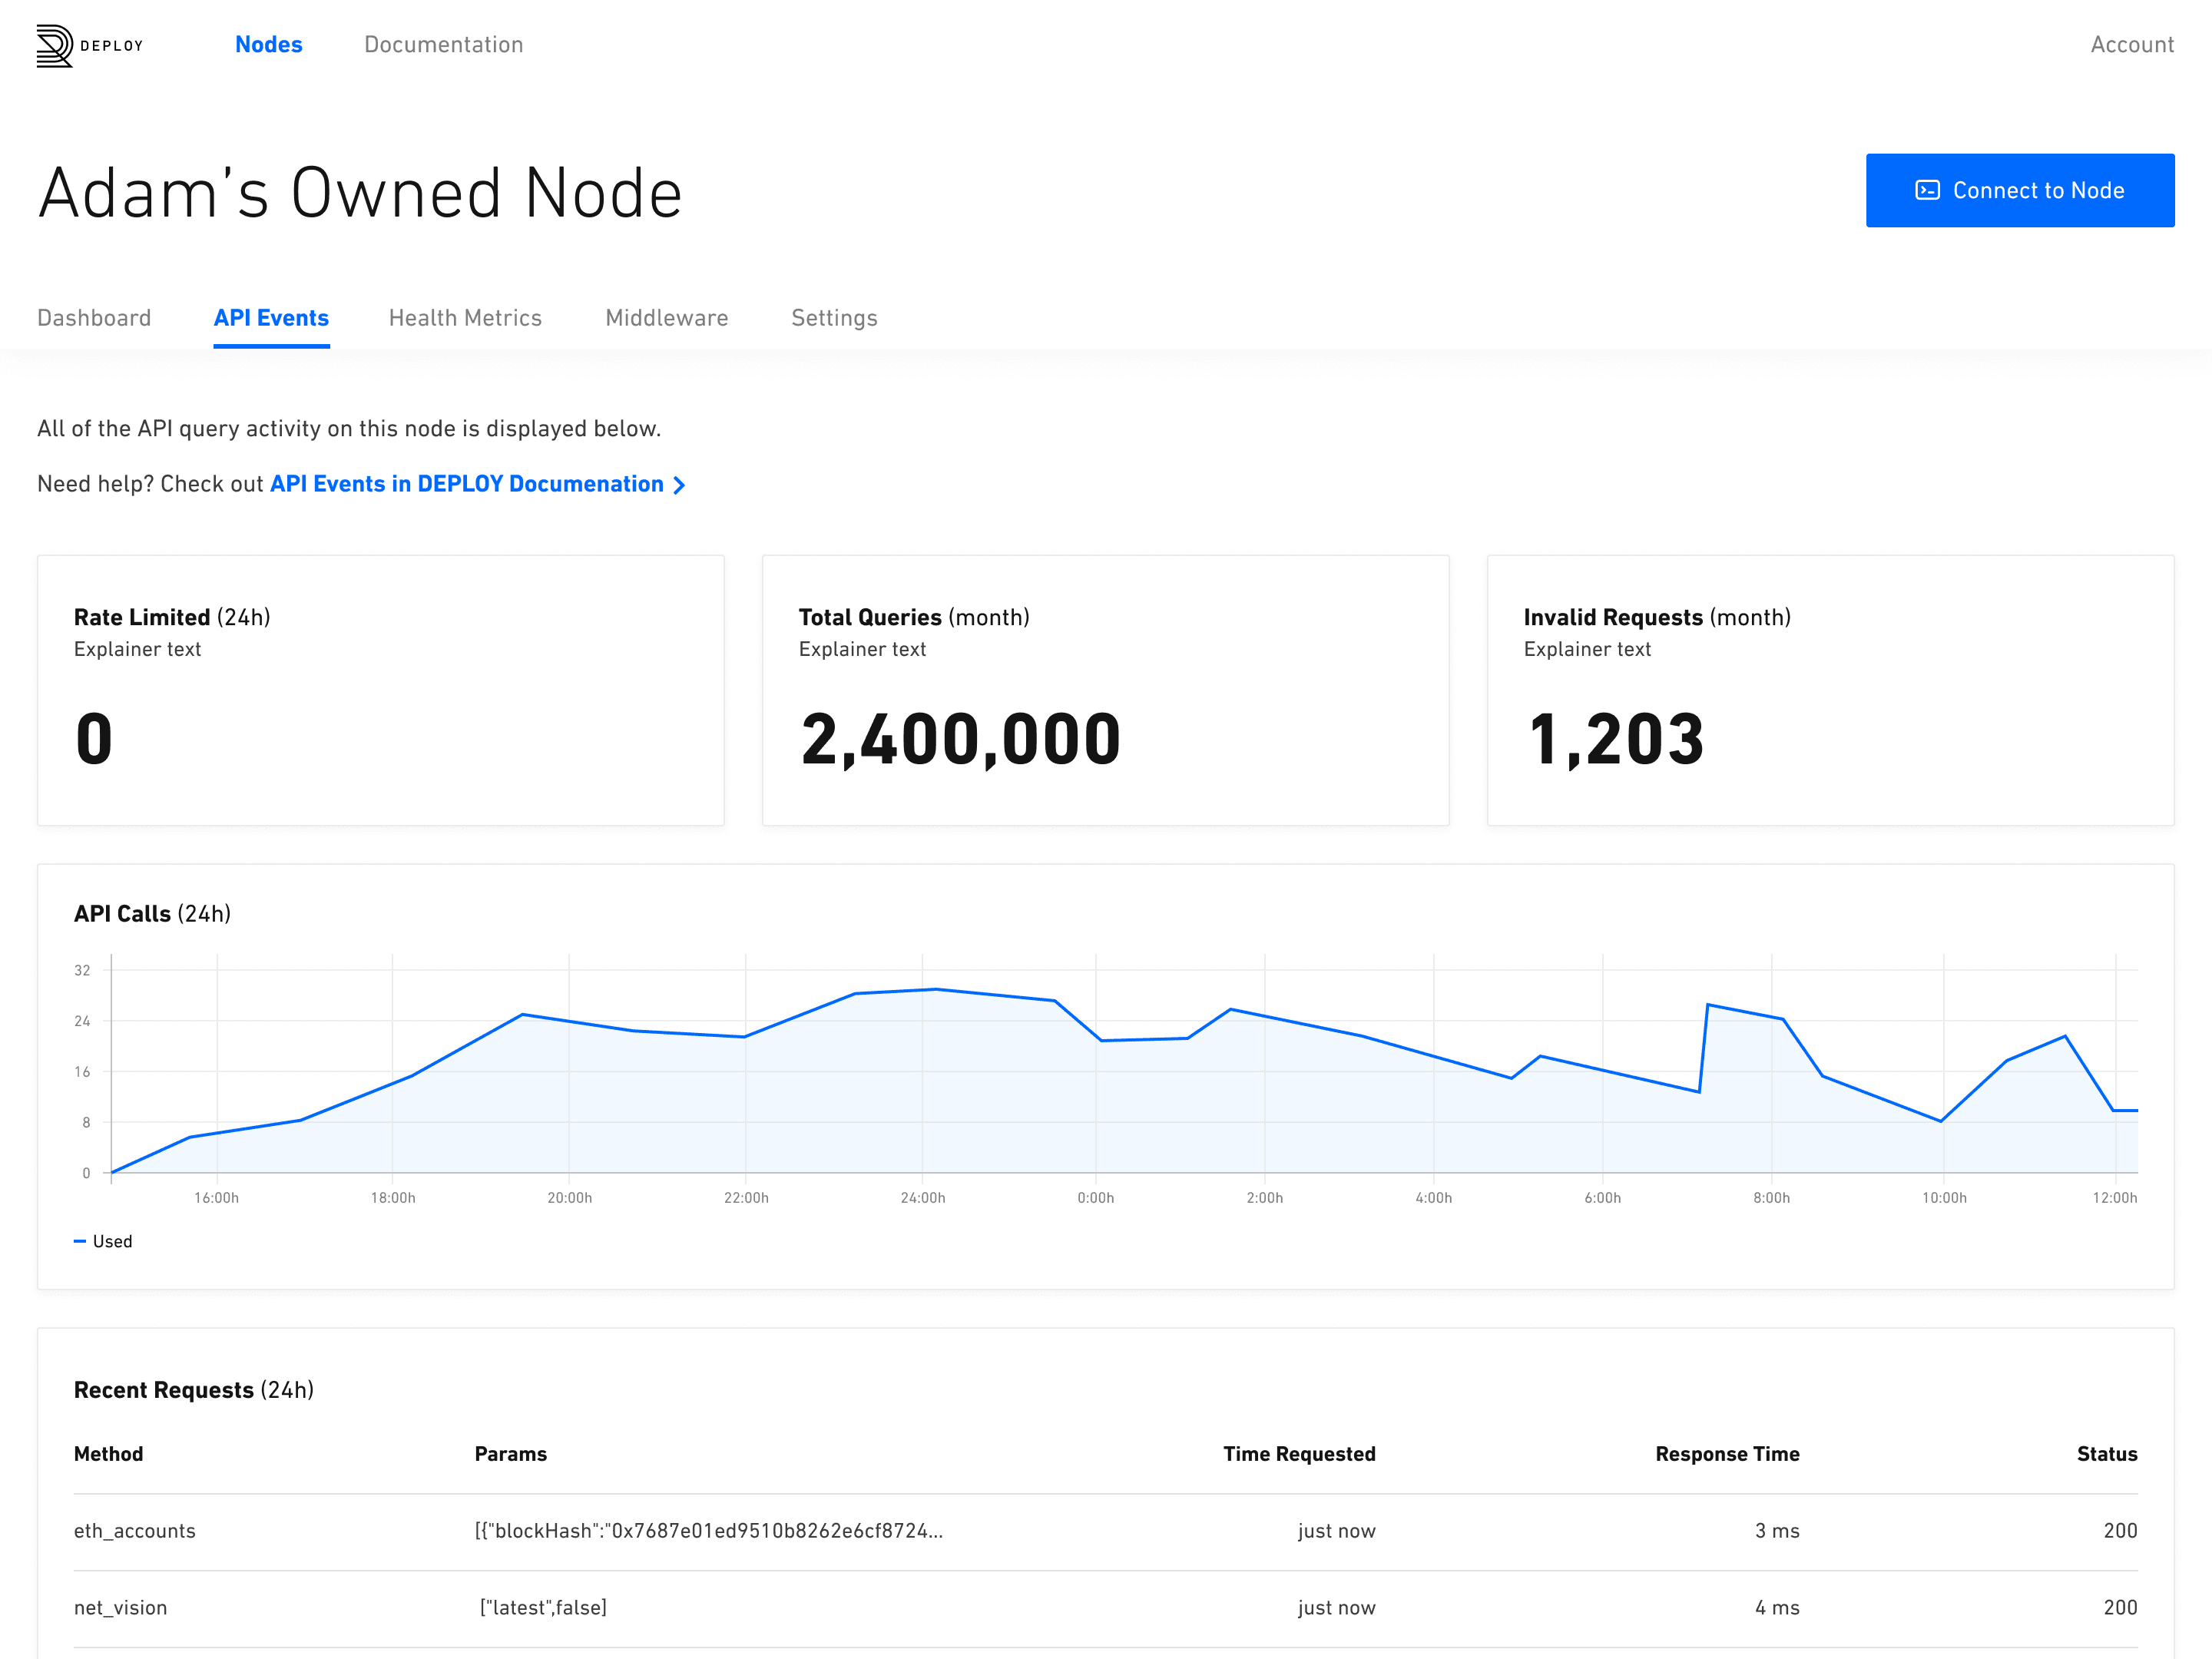Click the Response Time column header
2212x1659 pixels.
[1727, 1454]
